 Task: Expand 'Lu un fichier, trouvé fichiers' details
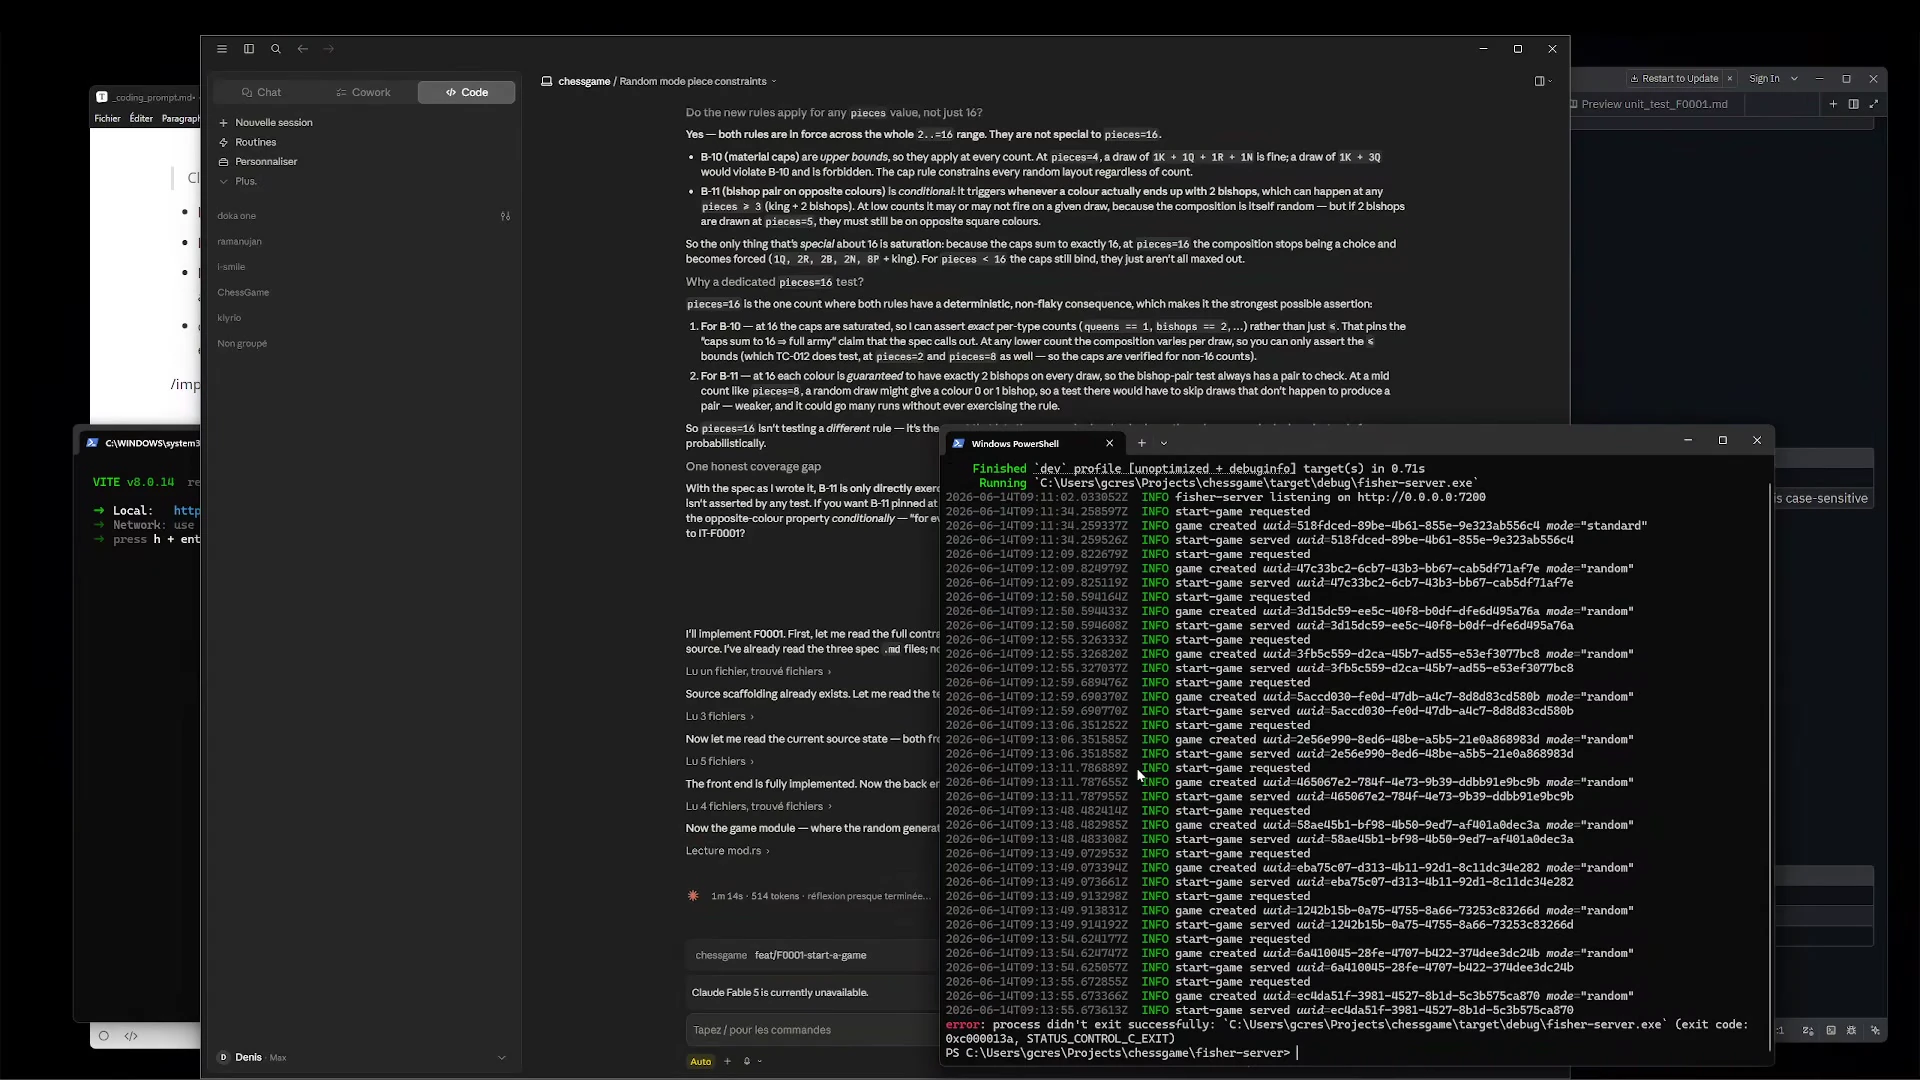tap(758, 671)
